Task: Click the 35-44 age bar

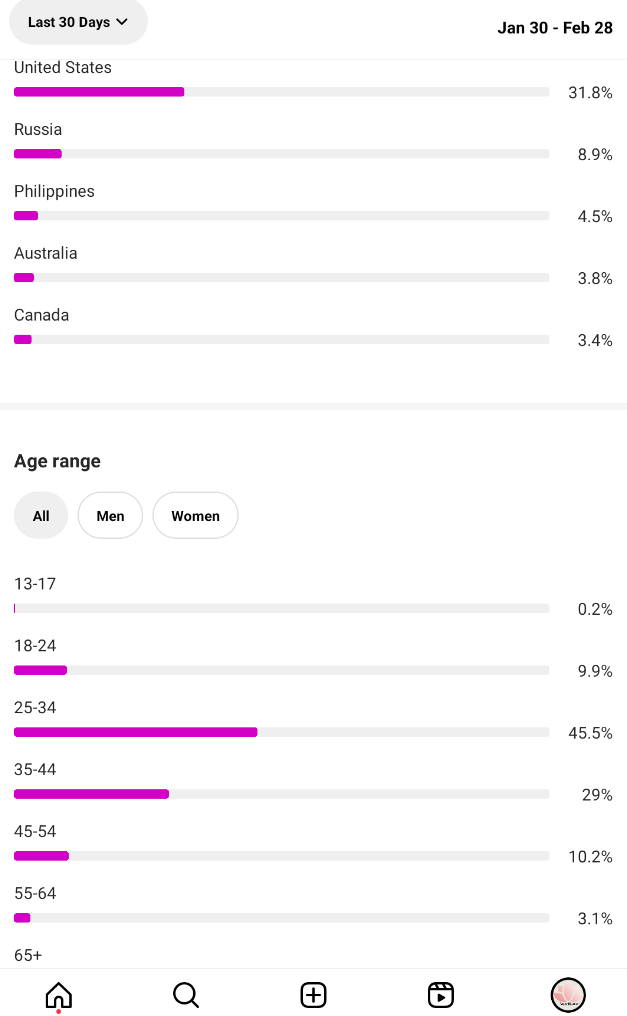Action: pos(282,794)
